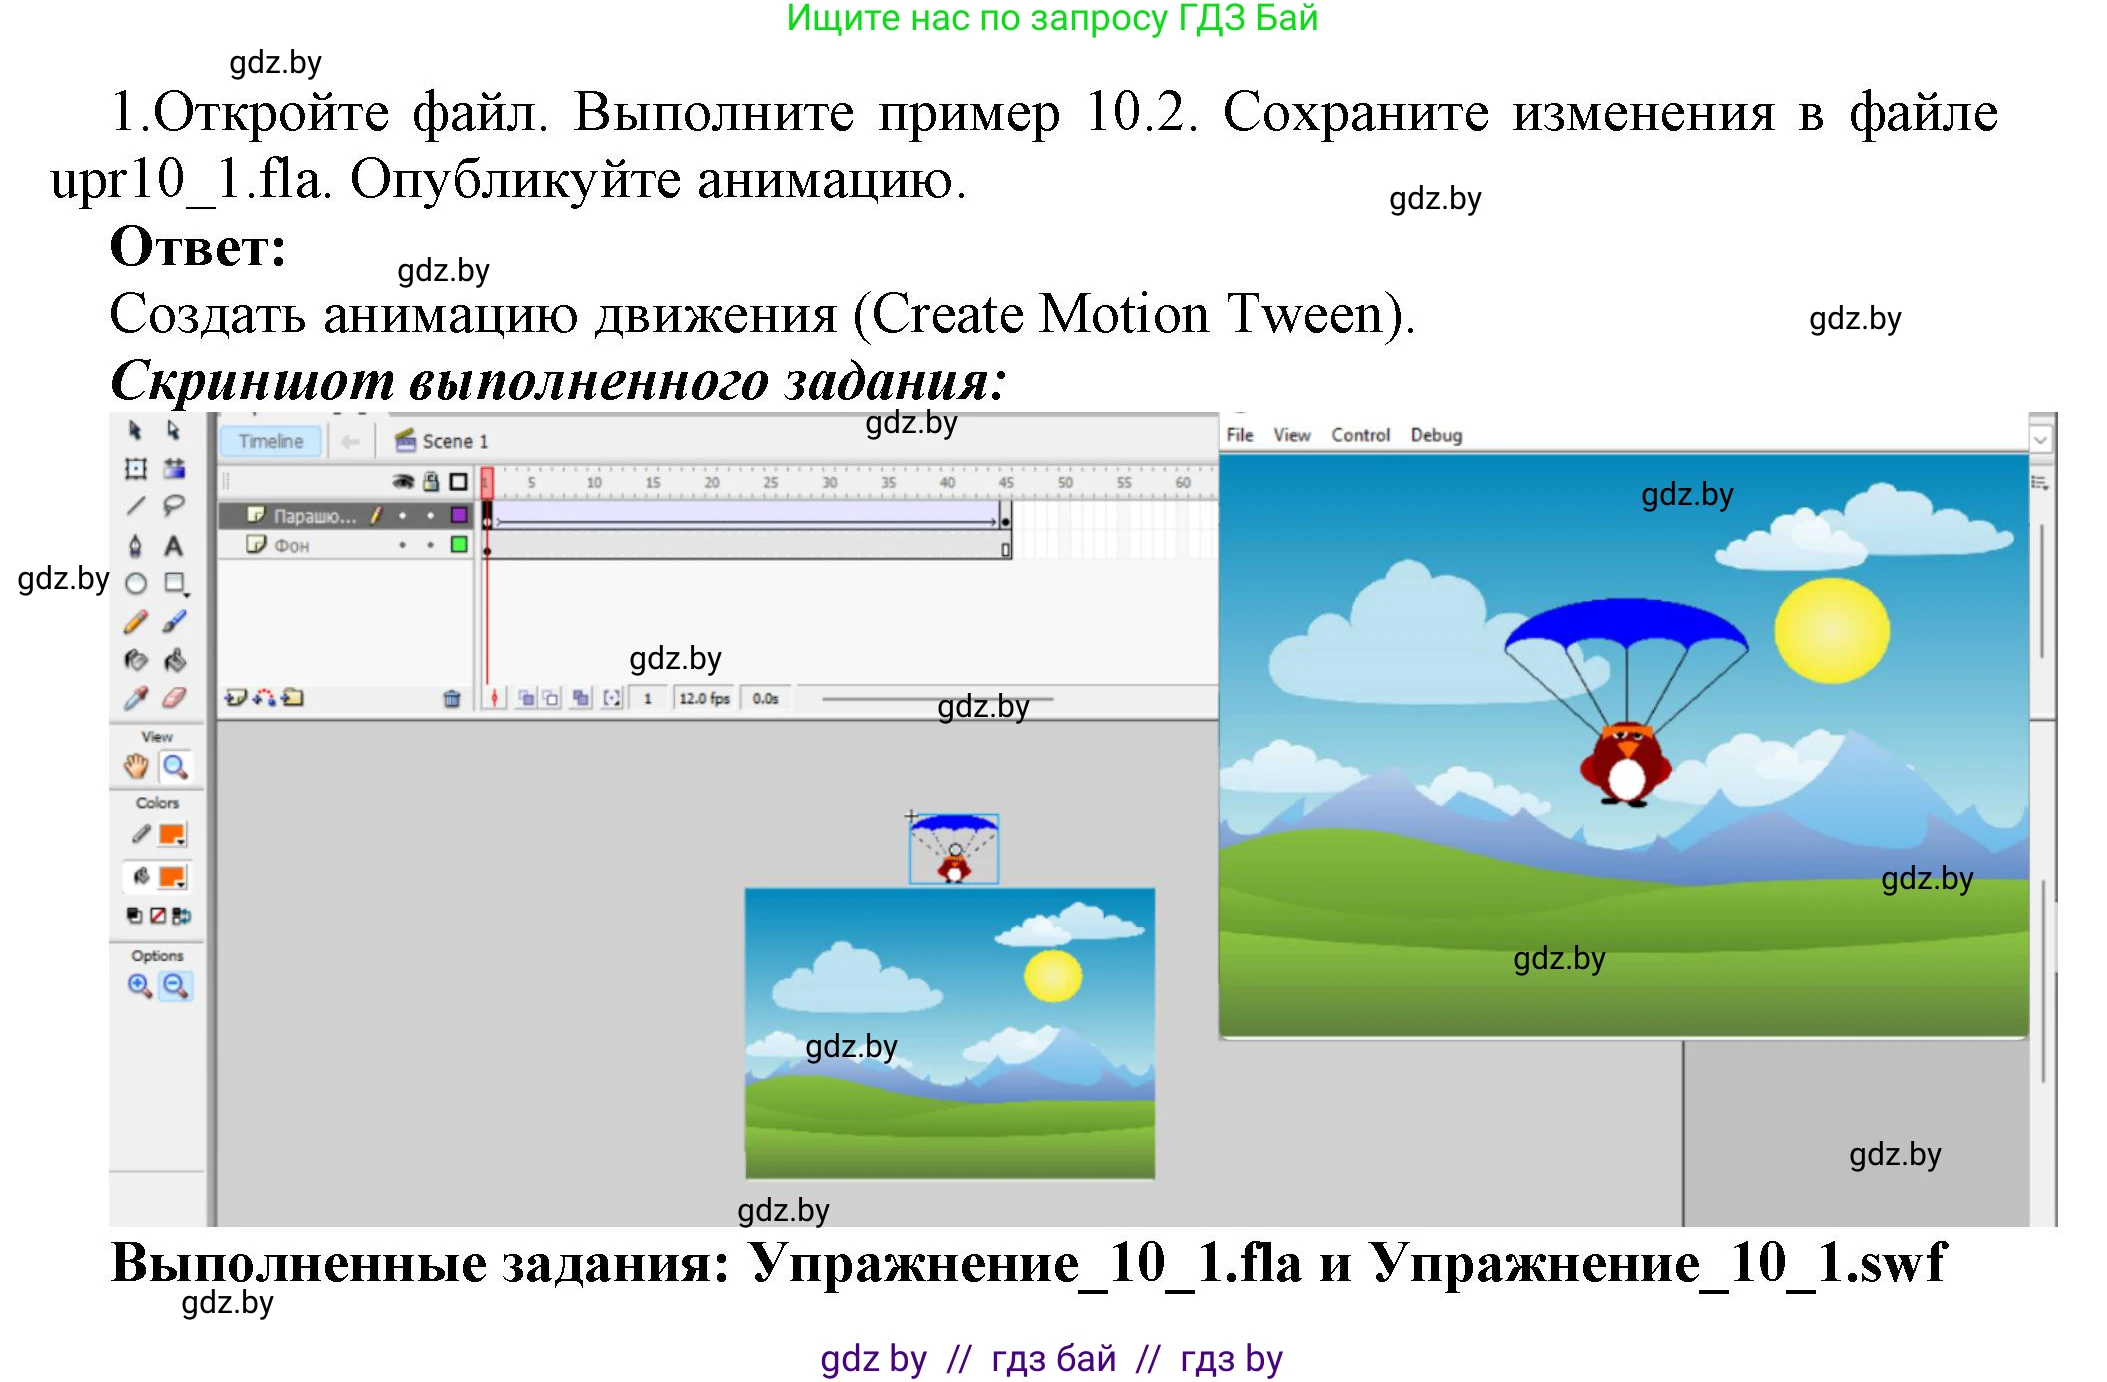Viewport: 2107px width, 1382px height.
Task: Toggle show/hide all layers eye icon
Action: click(x=403, y=482)
